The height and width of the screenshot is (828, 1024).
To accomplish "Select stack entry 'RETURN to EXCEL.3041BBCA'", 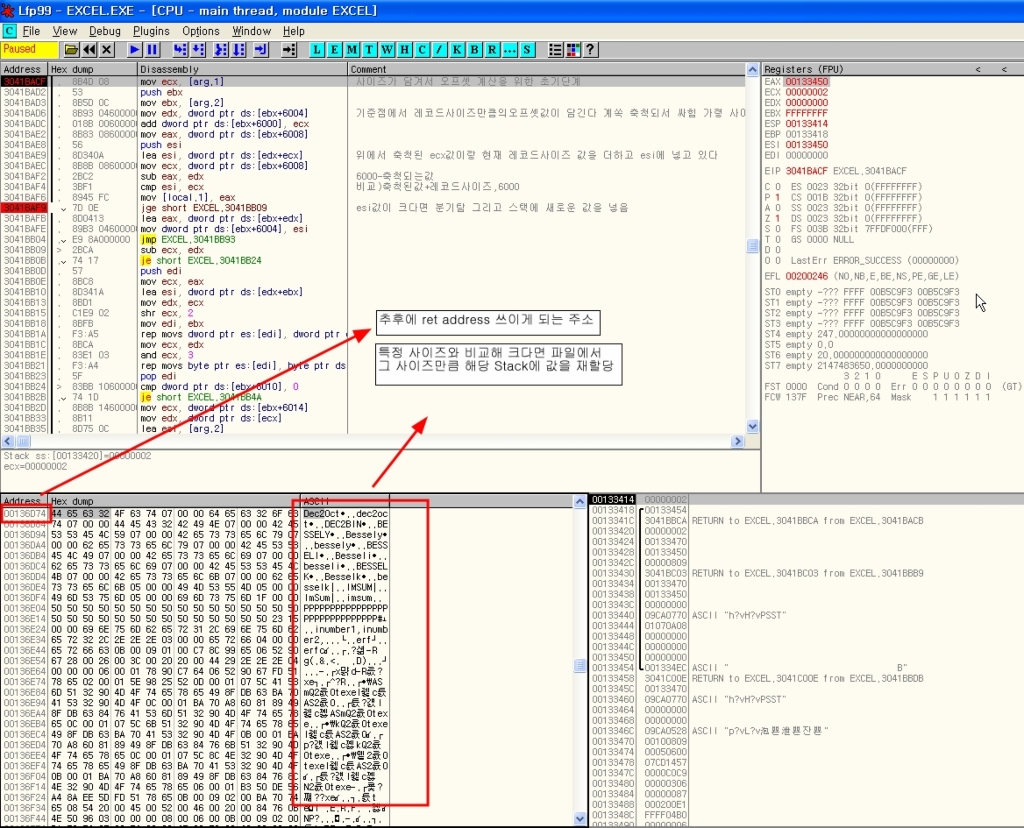I will coord(807,520).
